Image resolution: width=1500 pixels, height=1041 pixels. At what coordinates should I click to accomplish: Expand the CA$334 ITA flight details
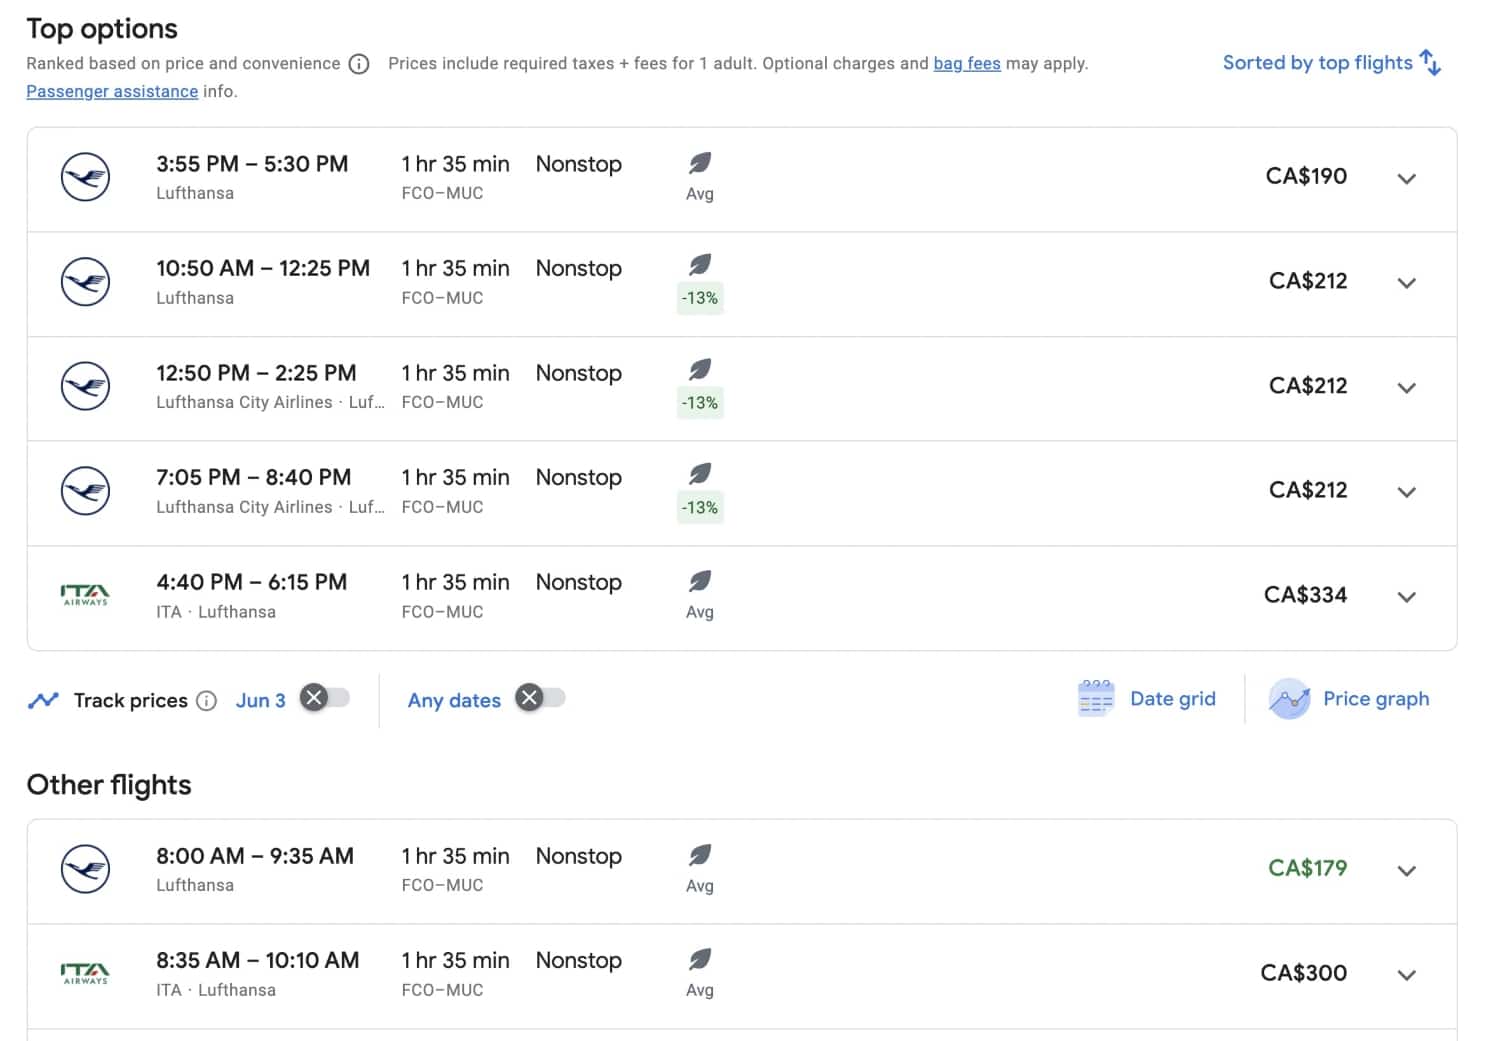tap(1406, 597)
